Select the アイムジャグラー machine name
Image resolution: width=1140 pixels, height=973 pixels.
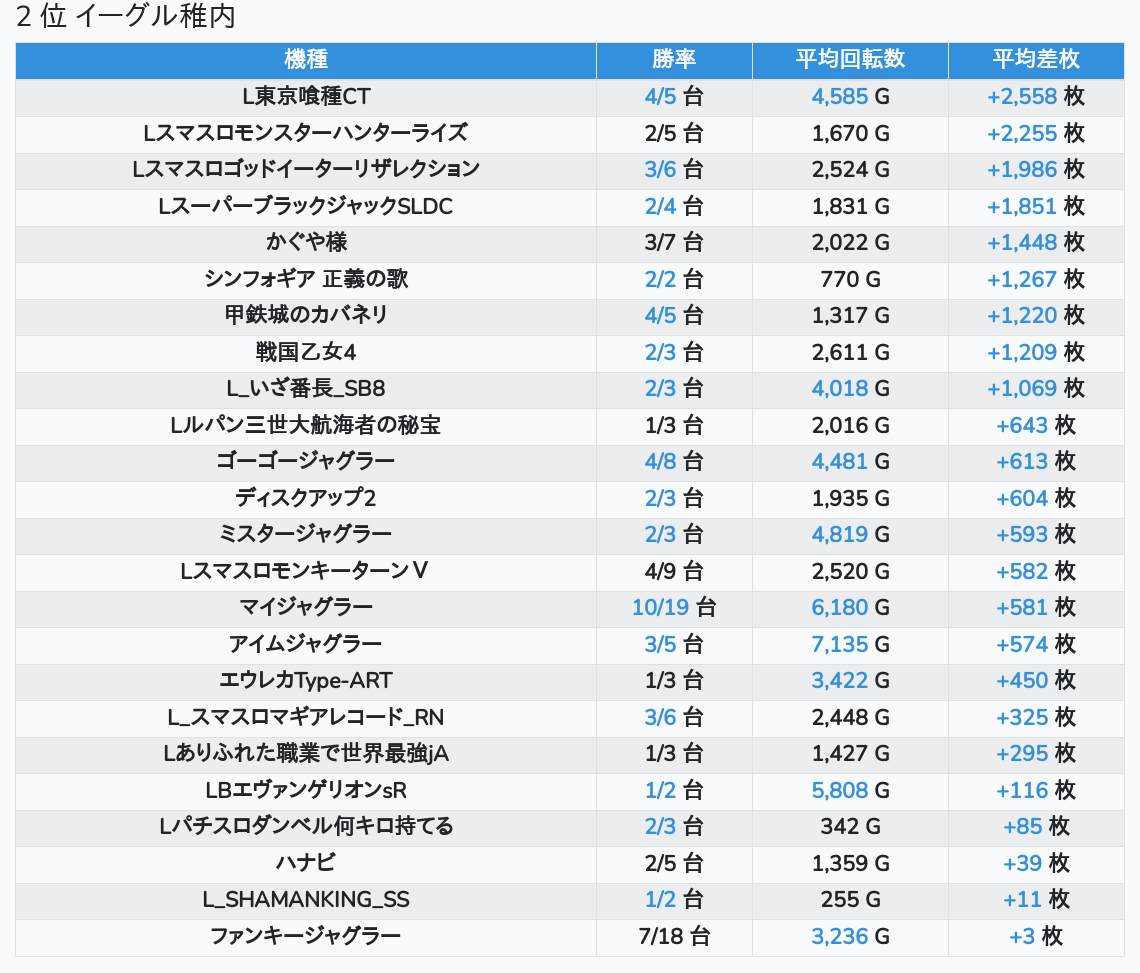click(x=306, y=644)
